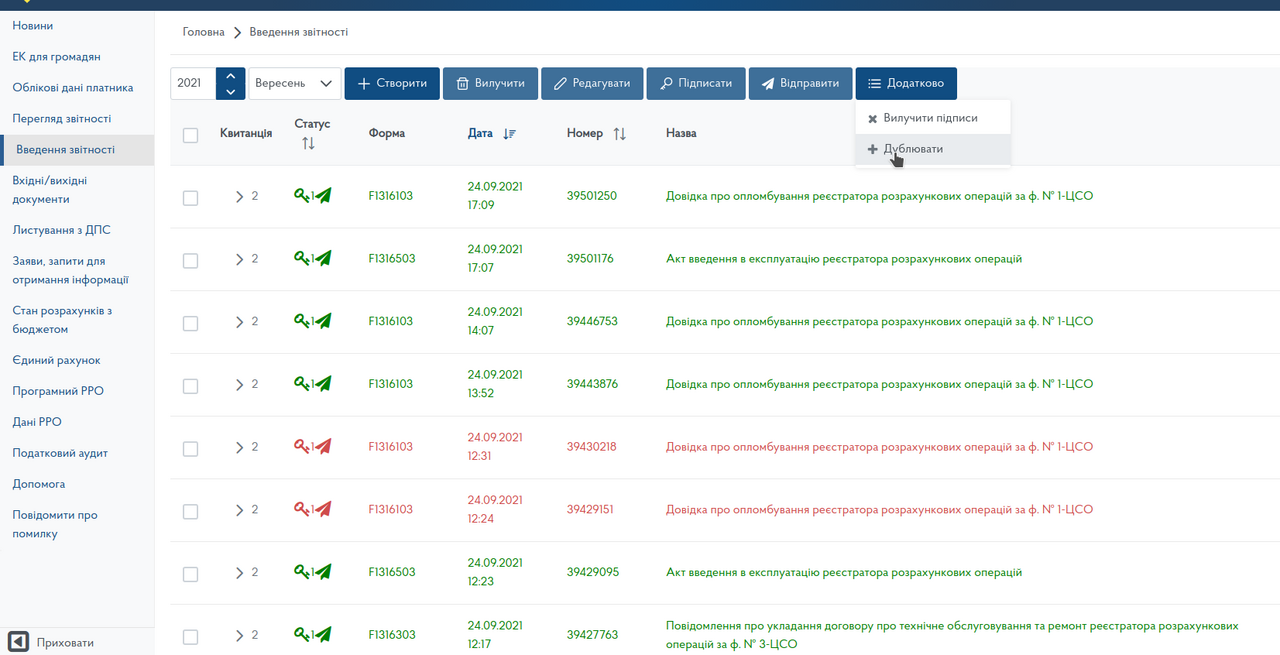Image resolution: width=1280 pixels, height=655 pixels.
Task: Click green status icon for report 39501250
Action: (x=312, y=196)
